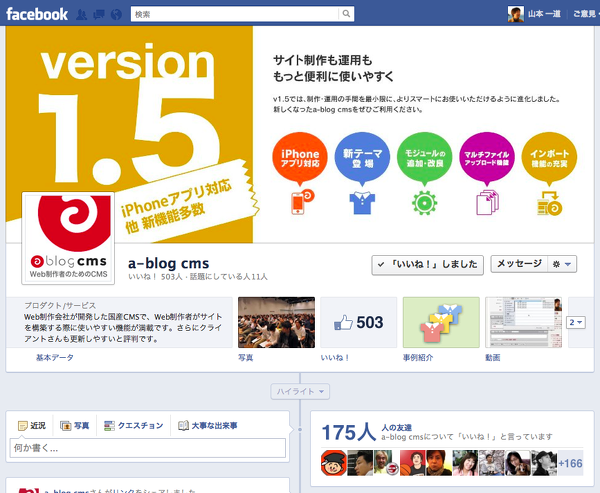Open the 写真 photo thumbnail
600x493 pixels.
276,322
